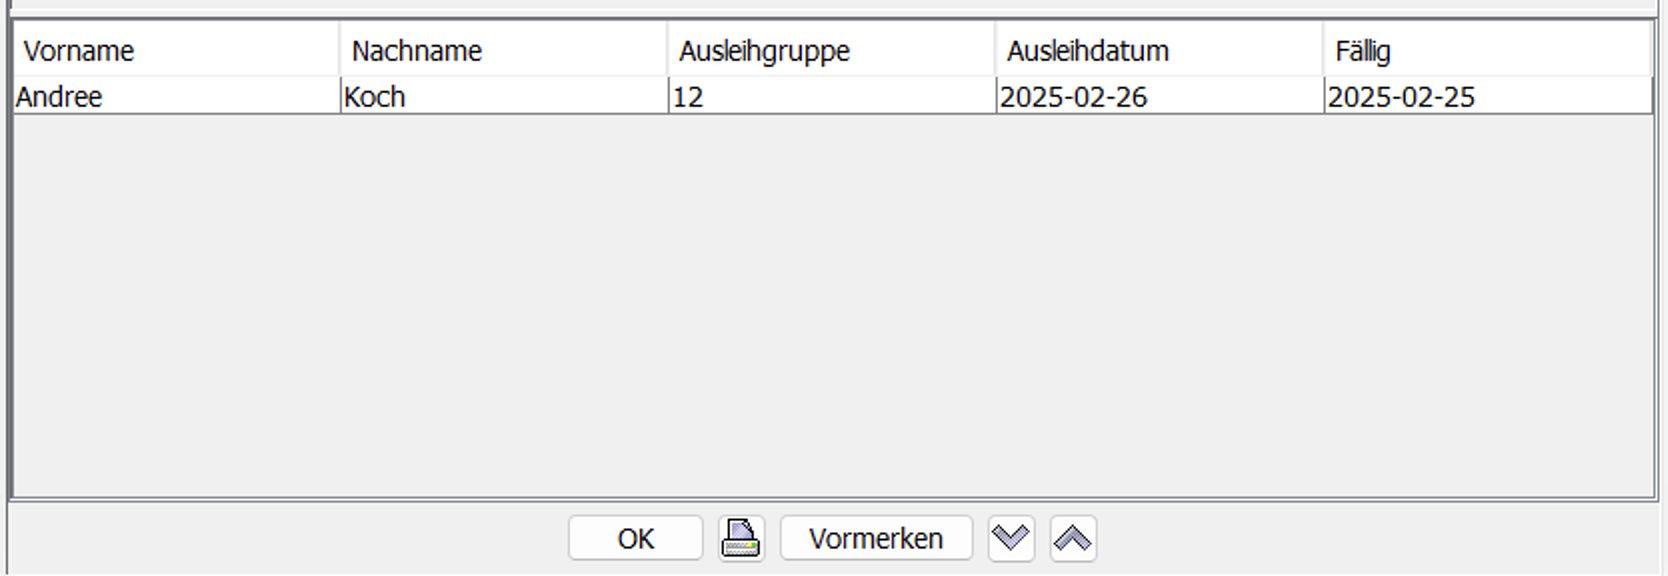Select the Andree first name cell
The width and height of the screenshot is (1668, 576).
point(176,97)
